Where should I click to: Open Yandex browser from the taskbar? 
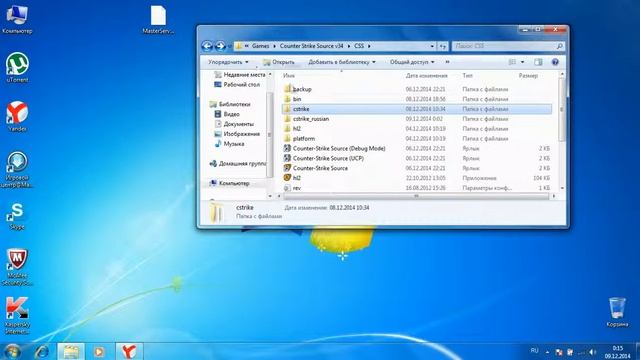click(129, 351)
